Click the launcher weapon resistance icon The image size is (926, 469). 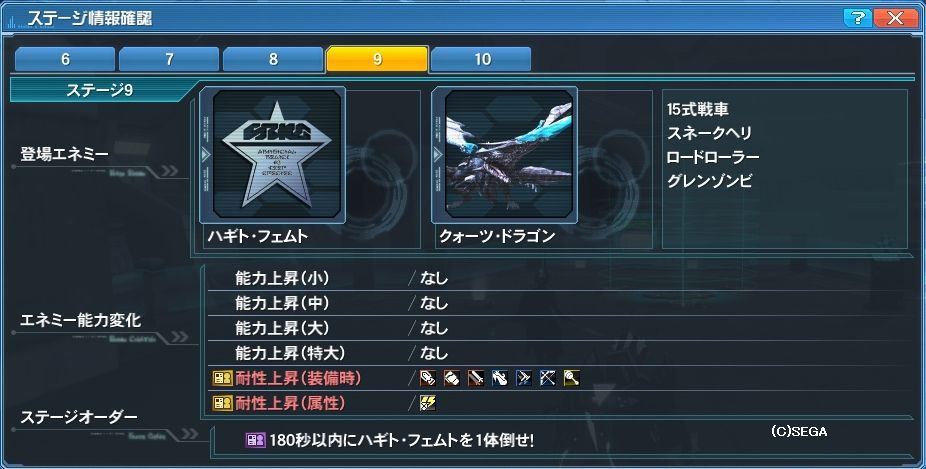click(500, 377)
